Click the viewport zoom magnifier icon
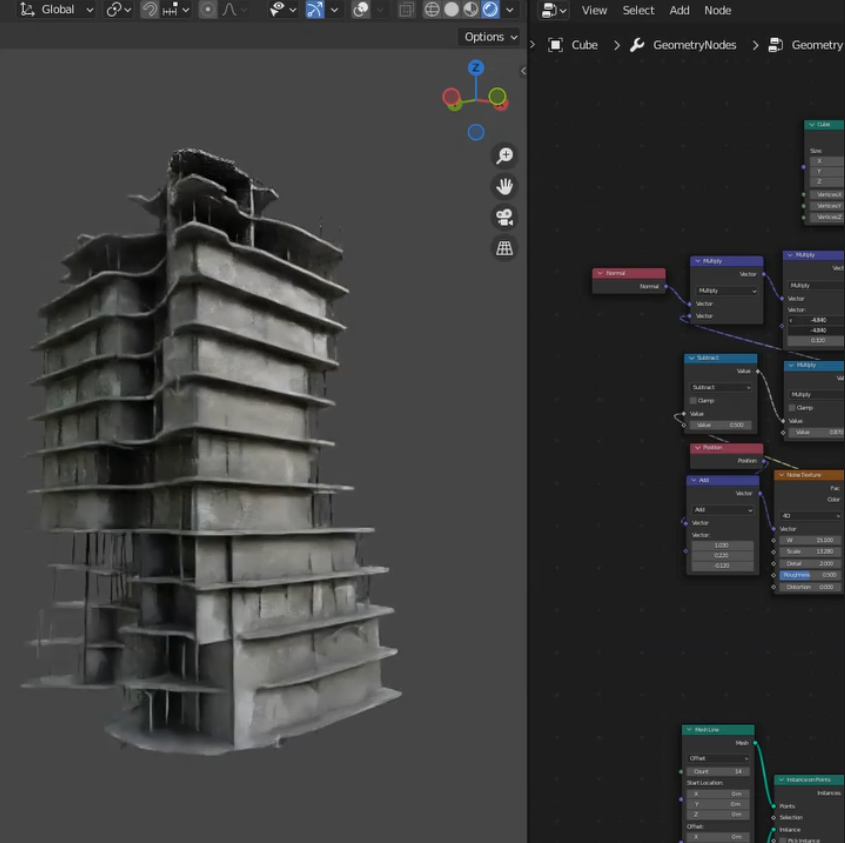The height and width of the screenshot is (843, 845). [505, 156]
